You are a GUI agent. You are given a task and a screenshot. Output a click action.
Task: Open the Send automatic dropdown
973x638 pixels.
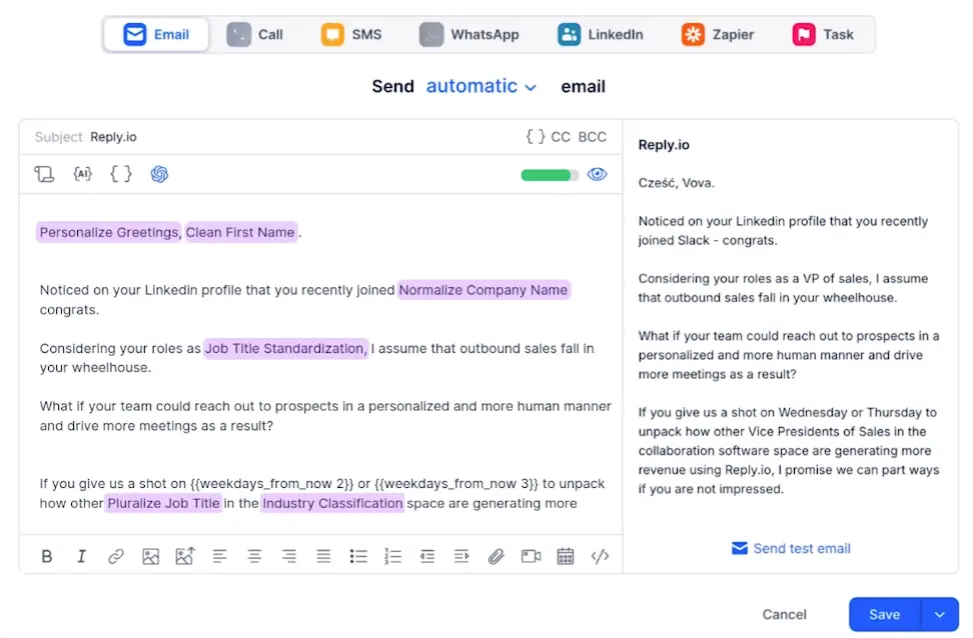coord(481,87)
